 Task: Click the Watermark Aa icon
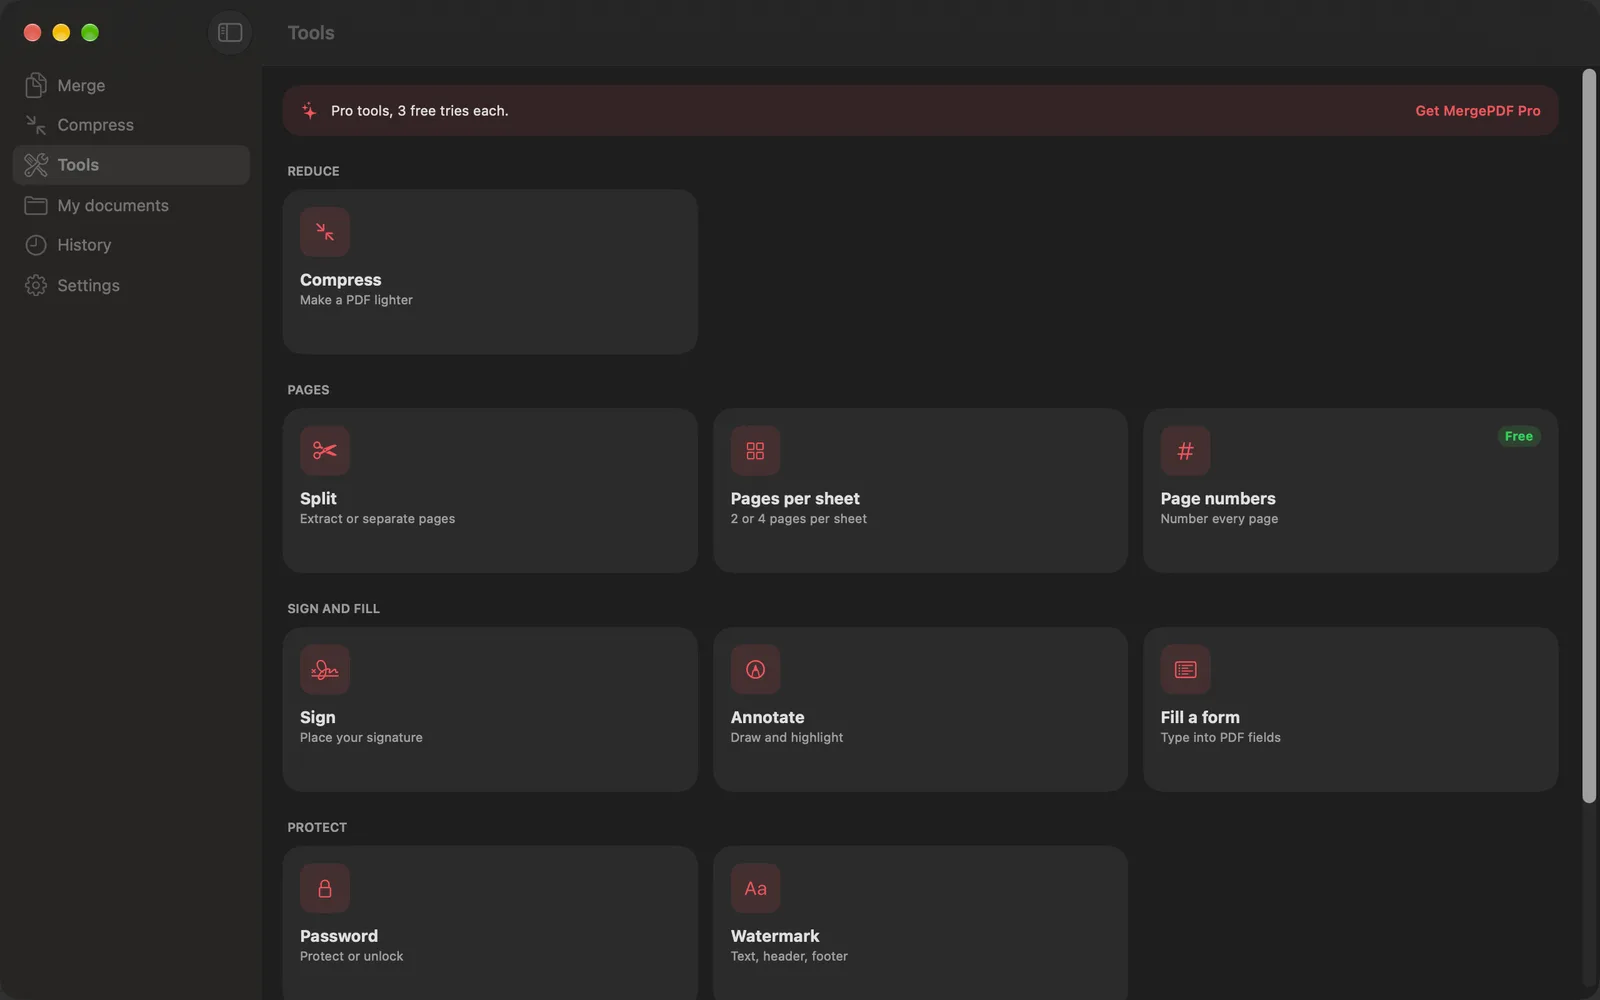coord(755,888)
